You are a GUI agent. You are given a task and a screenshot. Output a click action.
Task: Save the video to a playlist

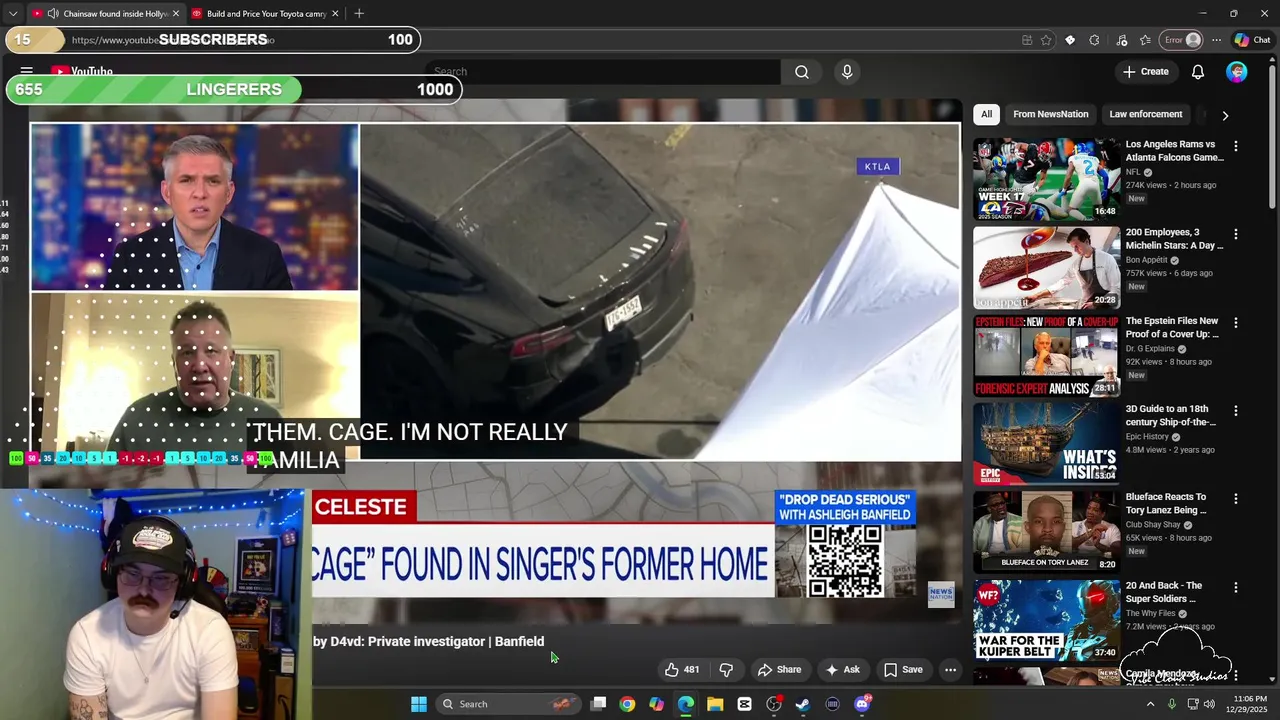[x=903, y=670]
